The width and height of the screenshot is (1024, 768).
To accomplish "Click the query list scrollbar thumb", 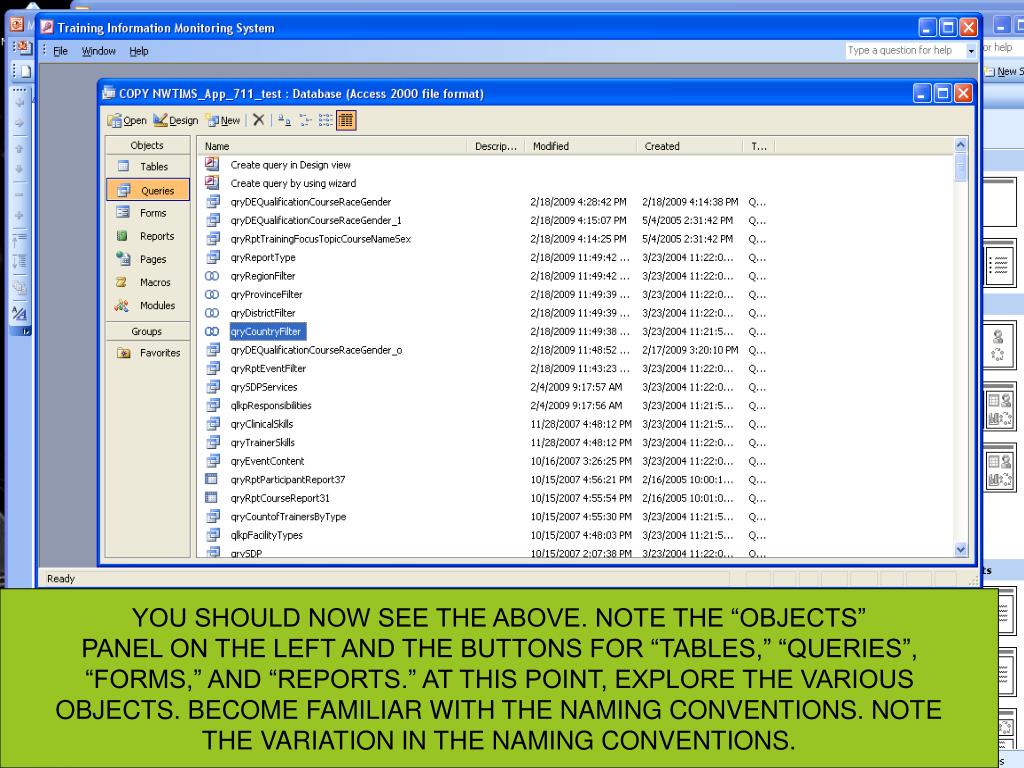I will (960, 167).
